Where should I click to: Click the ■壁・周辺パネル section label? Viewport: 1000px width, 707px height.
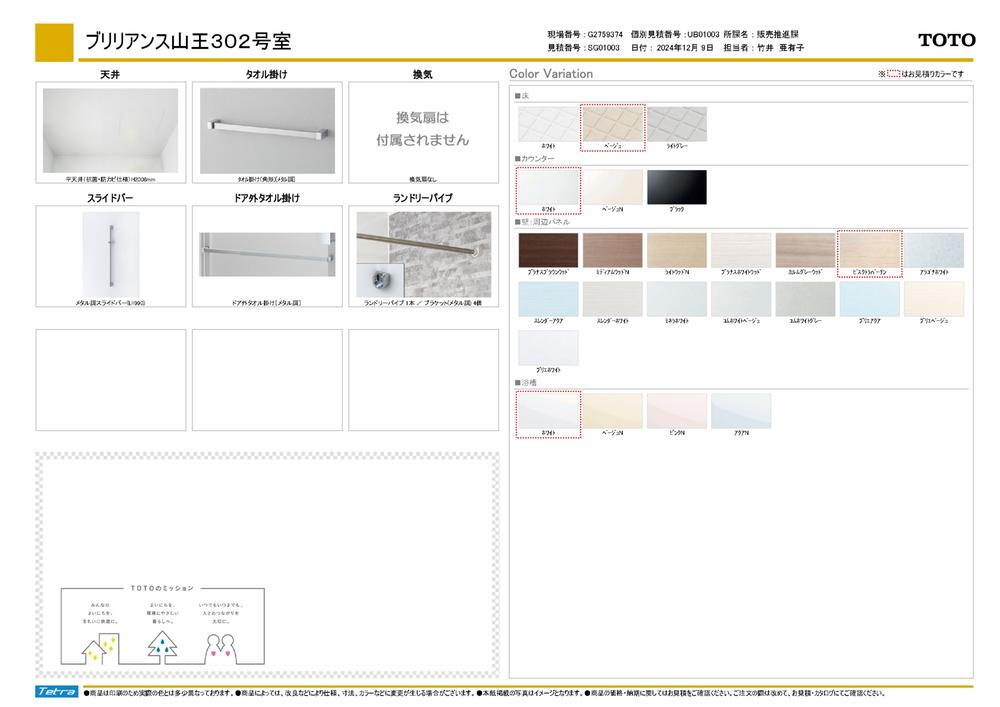(x=542, y=222)
